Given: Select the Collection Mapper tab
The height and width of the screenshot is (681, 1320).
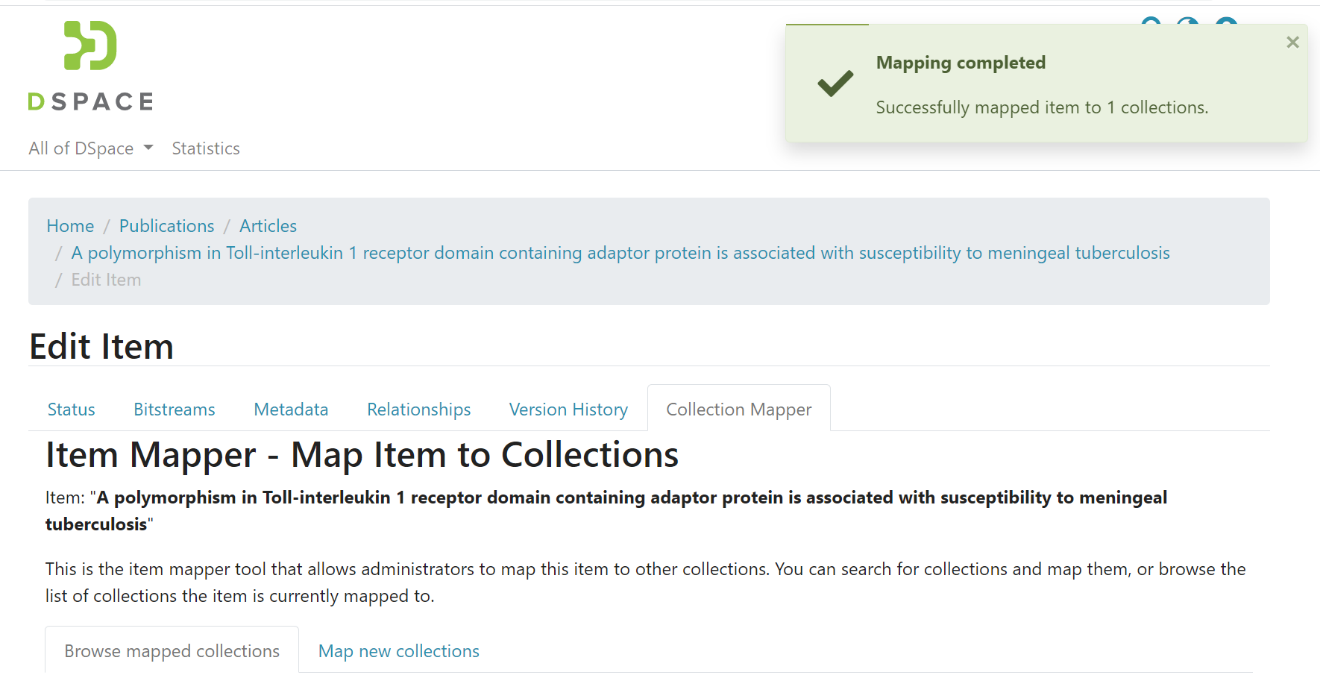Looking at the screenshot, I should click(739, 409).
